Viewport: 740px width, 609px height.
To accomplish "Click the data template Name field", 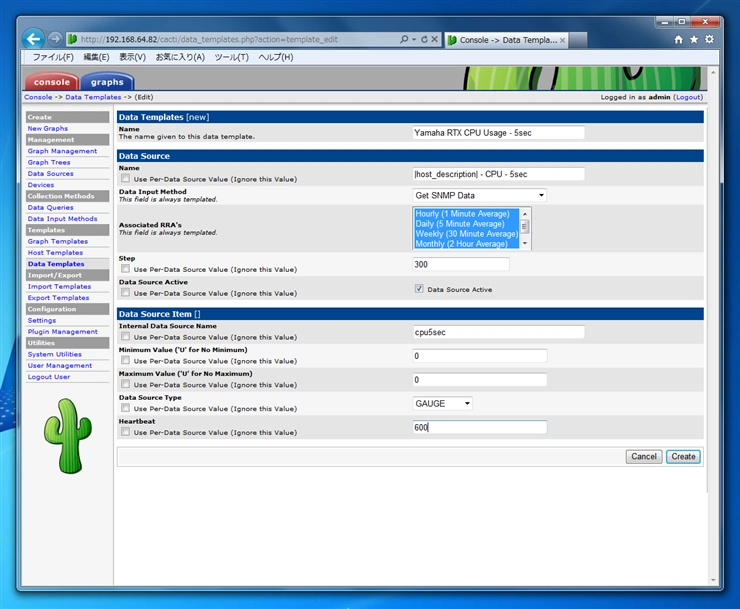I will (x=498, y=133).
